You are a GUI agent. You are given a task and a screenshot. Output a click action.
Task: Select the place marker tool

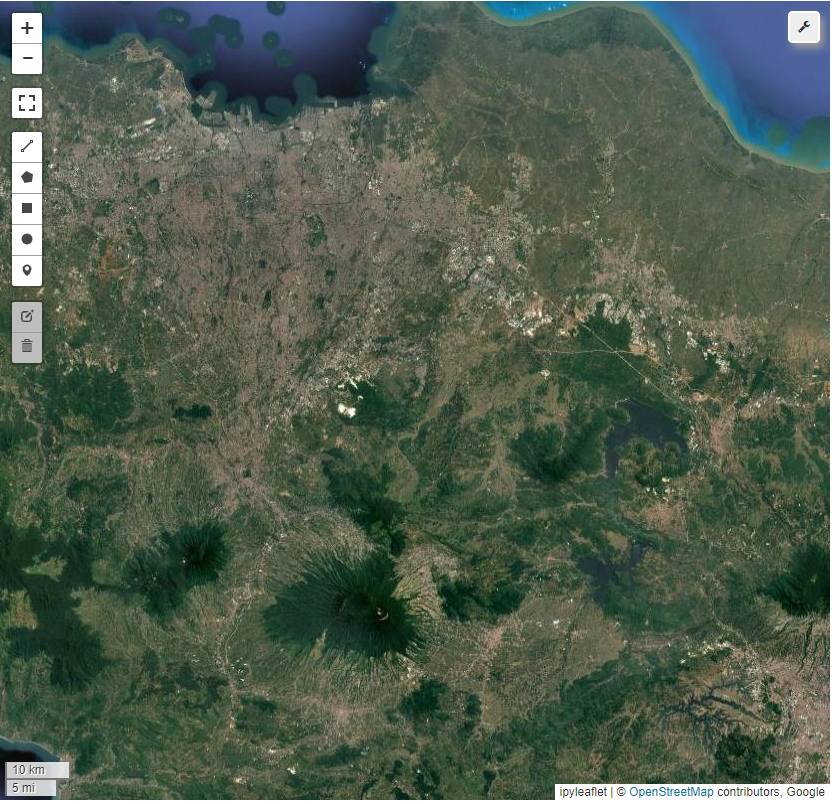(27, 270)
